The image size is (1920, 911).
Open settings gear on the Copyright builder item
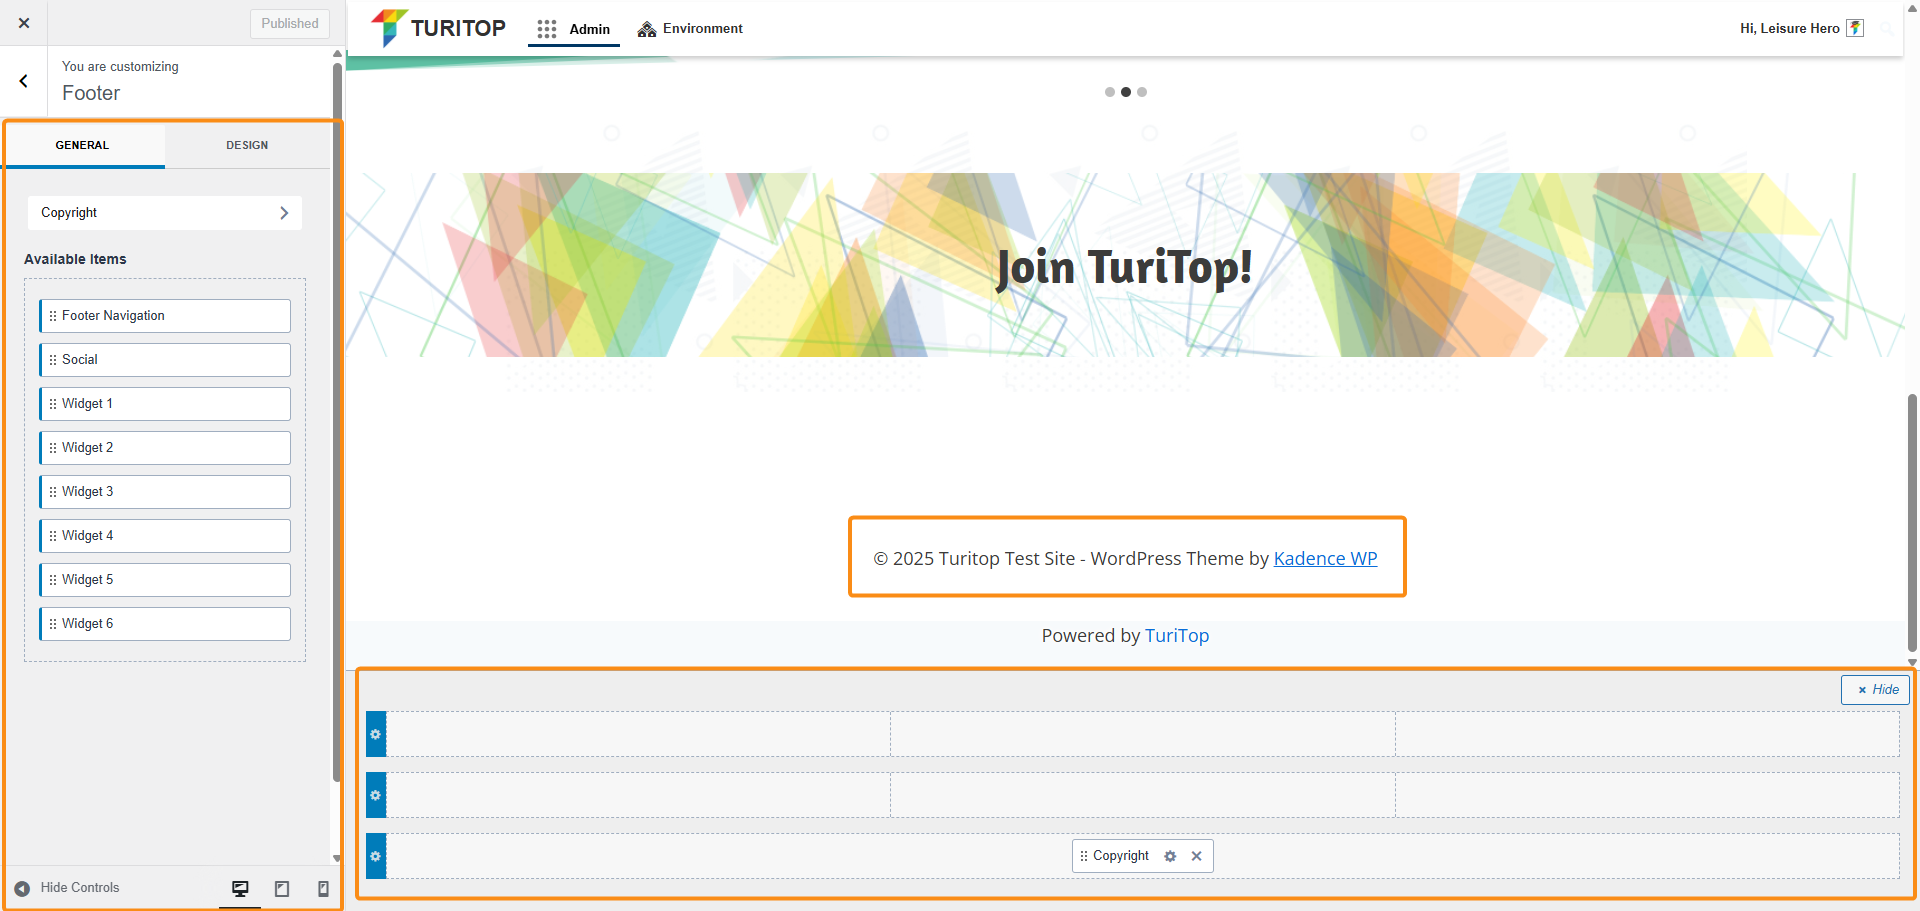pyautogui.click(x=1170, y=856)
